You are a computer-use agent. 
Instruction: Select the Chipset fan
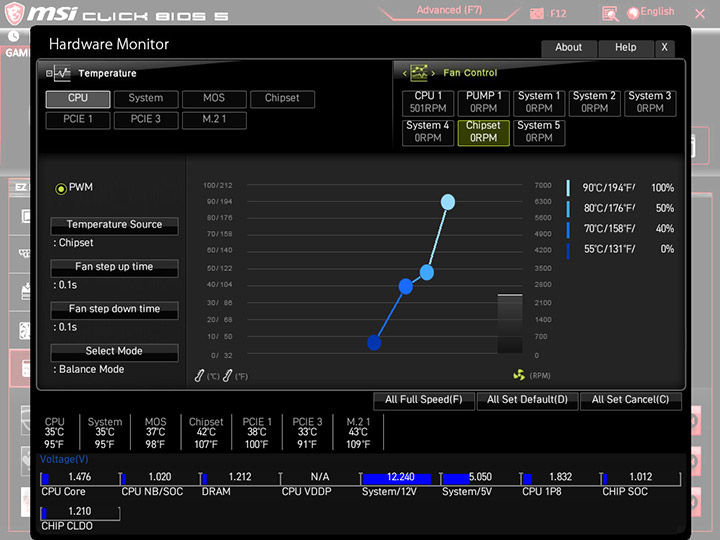[x=484, y=132]
